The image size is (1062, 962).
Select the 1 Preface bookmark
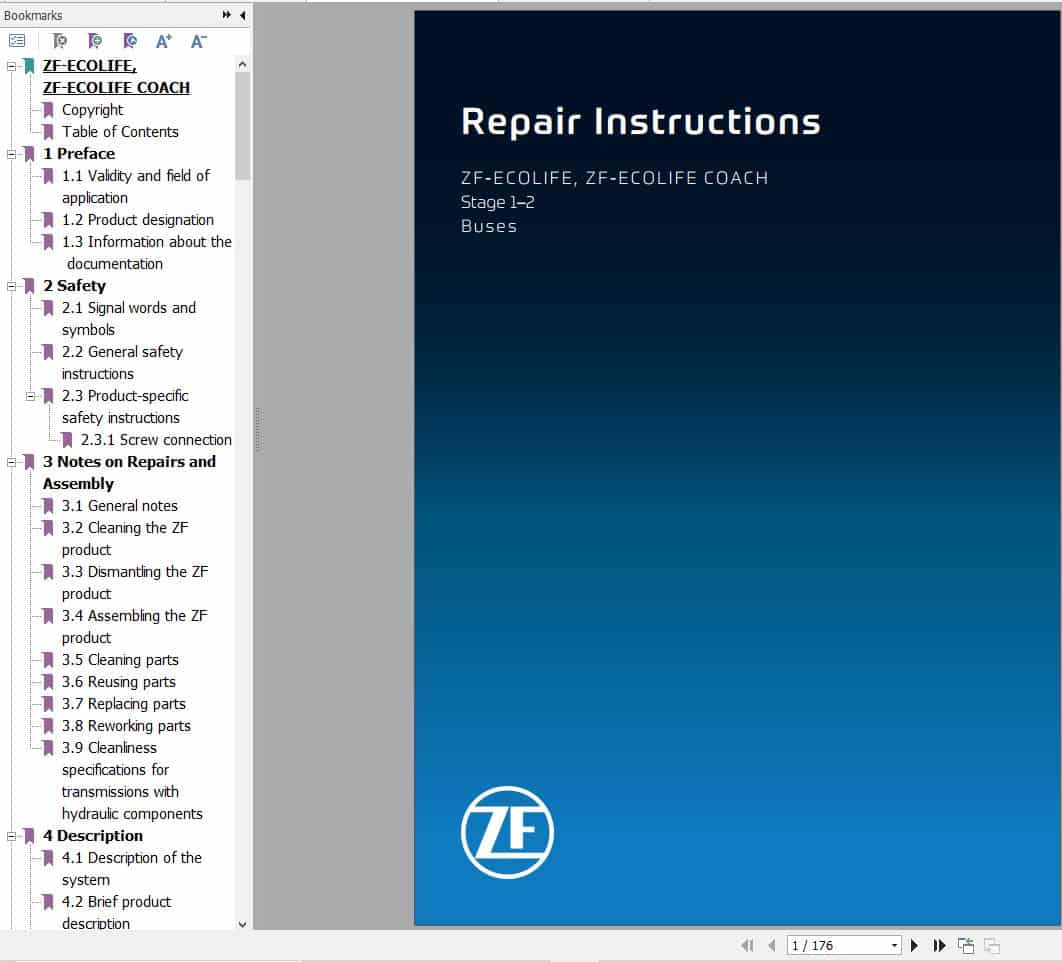tap(79, 154)
